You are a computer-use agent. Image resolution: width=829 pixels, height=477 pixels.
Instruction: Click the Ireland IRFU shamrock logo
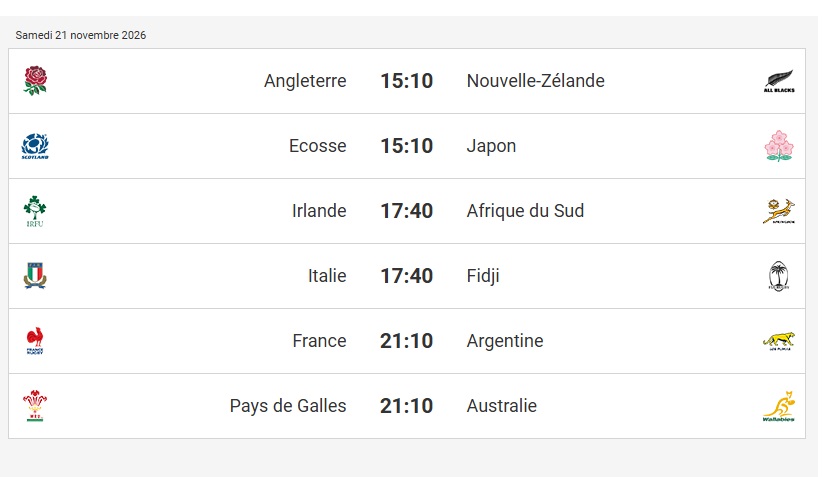click(x=35, y=211)
